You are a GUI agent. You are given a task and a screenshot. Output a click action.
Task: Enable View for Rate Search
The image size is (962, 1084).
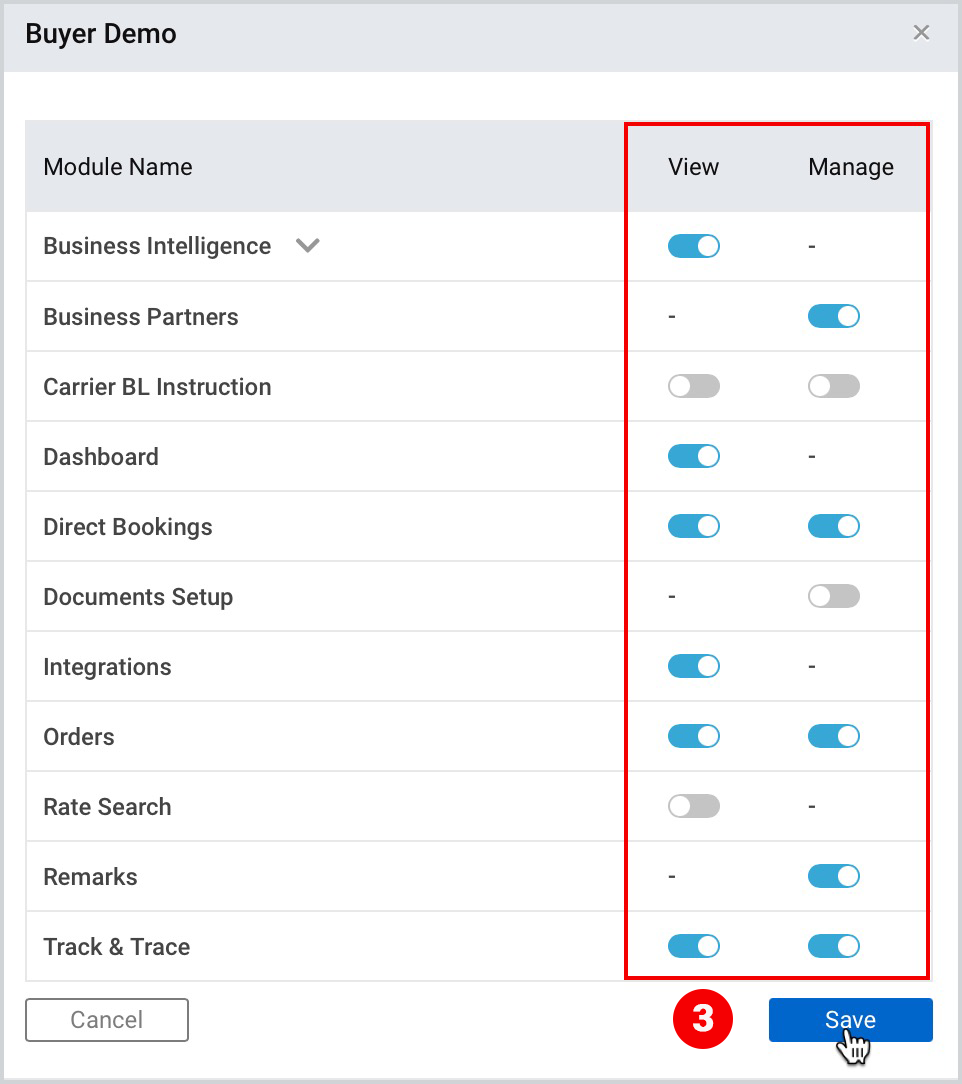point(693,806)
